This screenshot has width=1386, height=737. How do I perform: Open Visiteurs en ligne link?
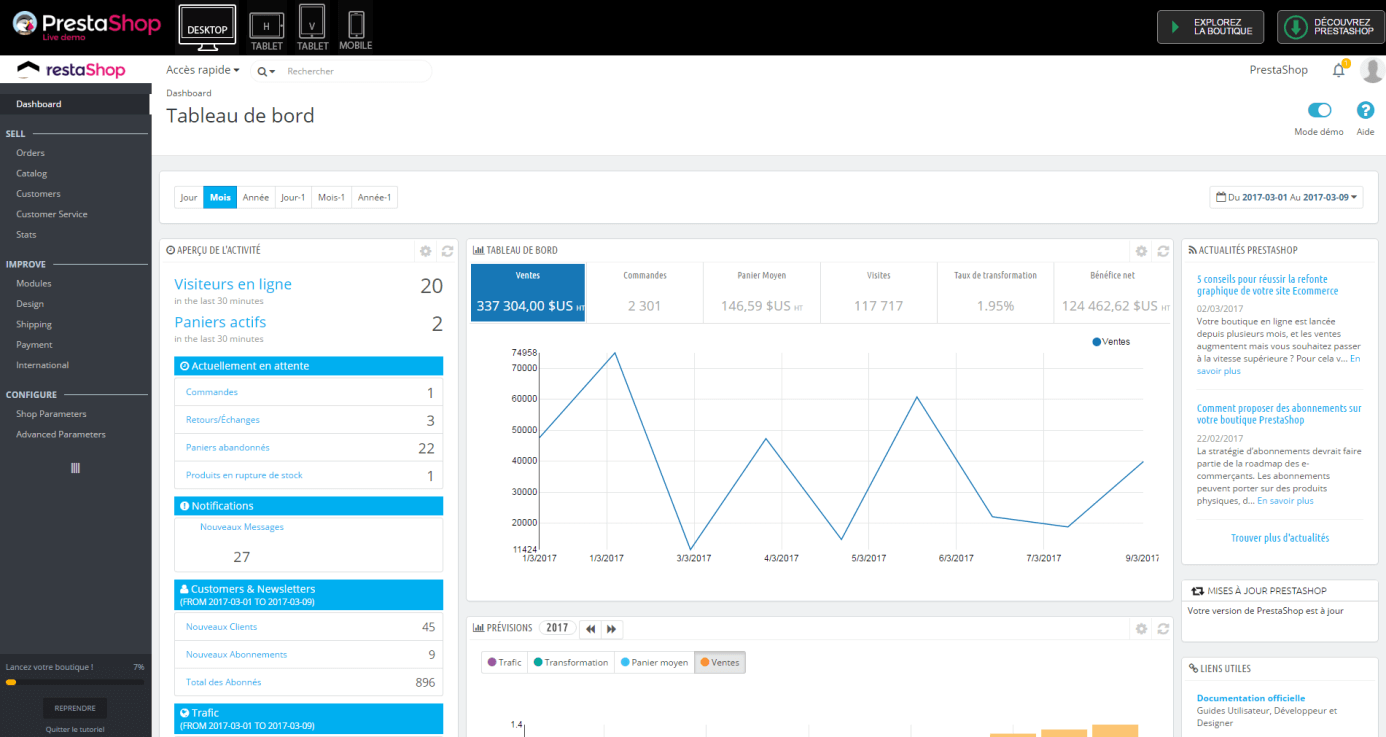tap(233, 284)
